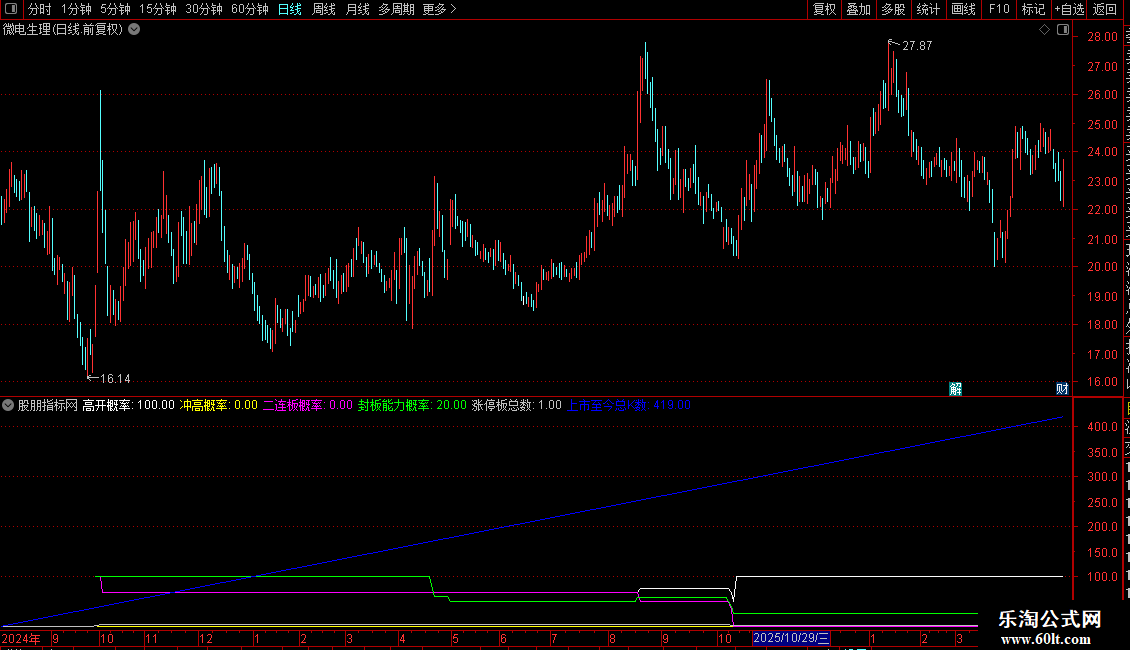Click the 返回 back button
Image resolution: width=1130 pixels, height=650 pixels.
coord(1105,9)
